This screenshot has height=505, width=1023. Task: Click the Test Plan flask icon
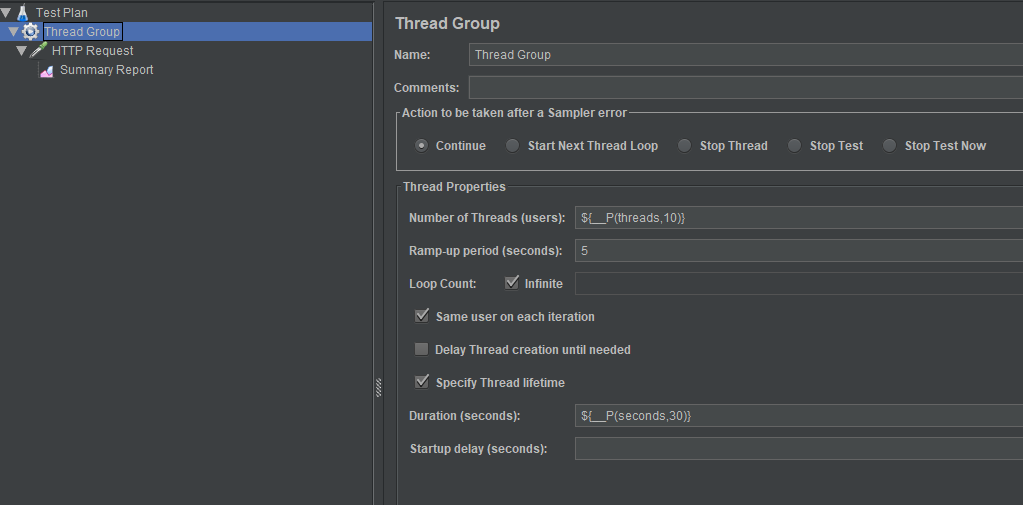pos(23,13)
